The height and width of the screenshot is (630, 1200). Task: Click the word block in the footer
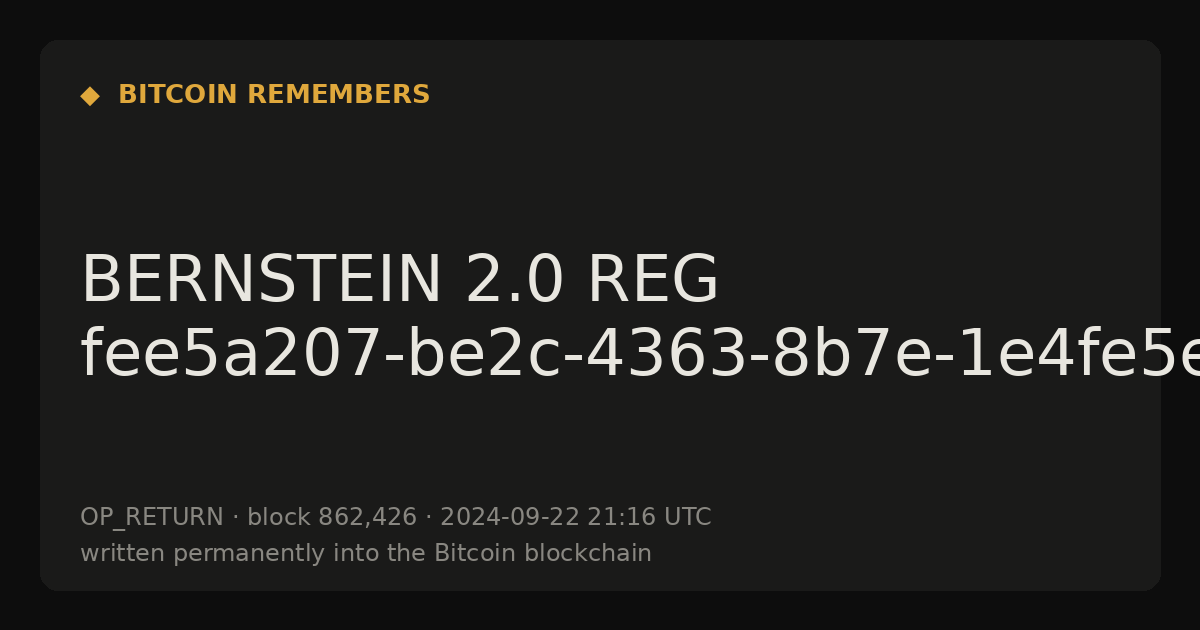[279, 517]
